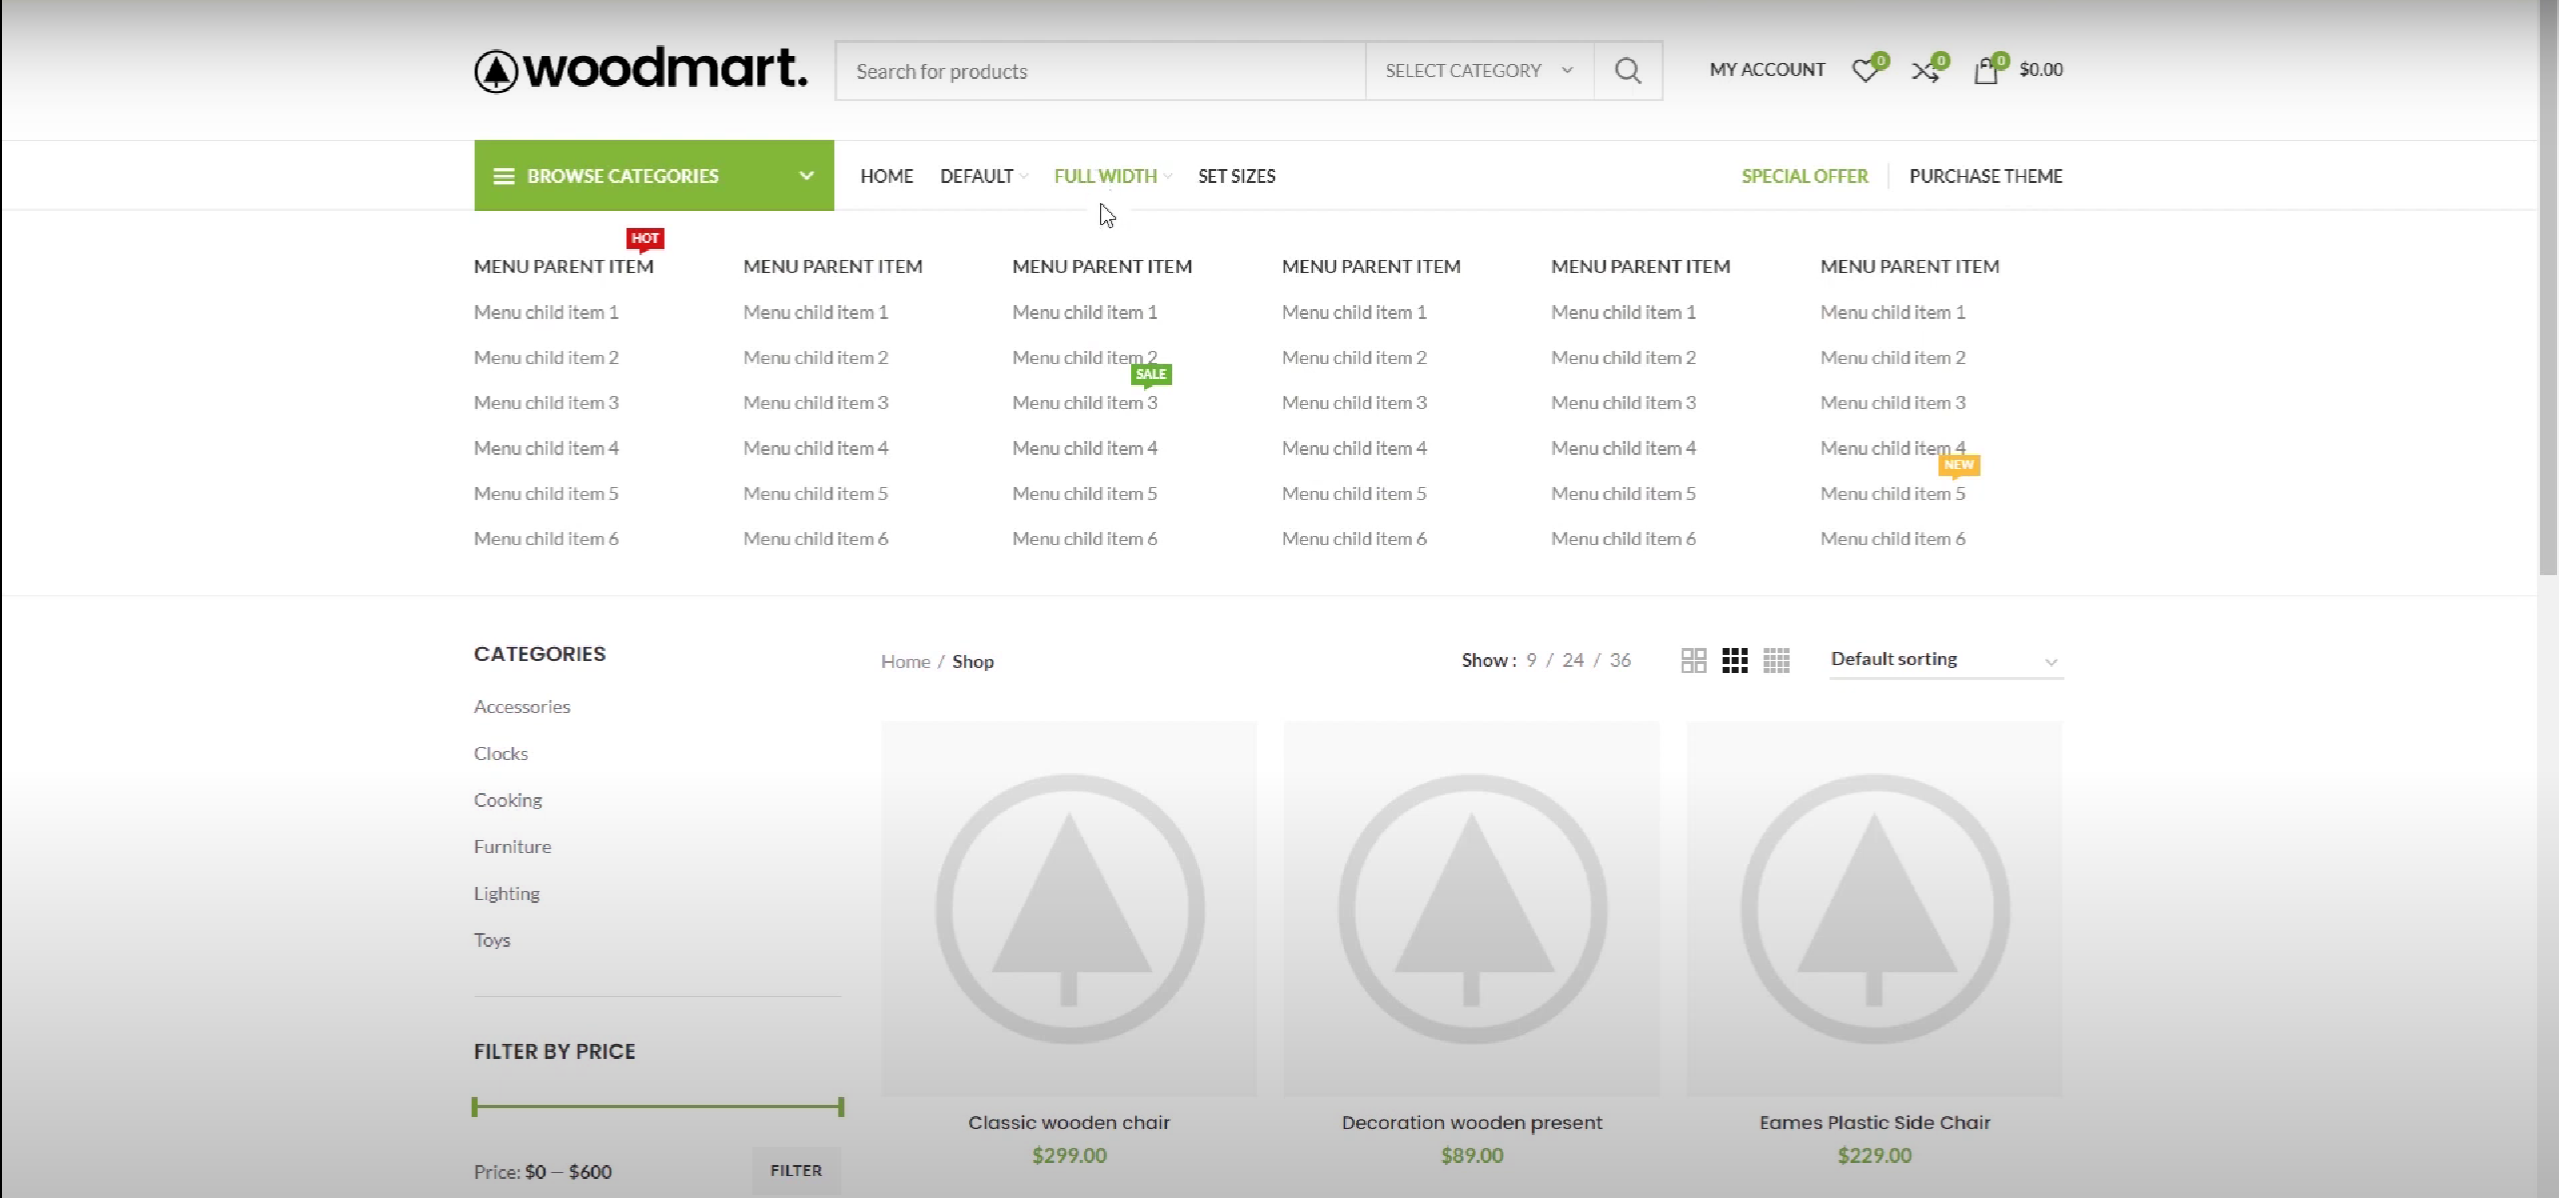This screenshot has width=2559, height=1198.
Task: Show 9 products per page
Action: pyautogui.click(x=1532, y=660)
